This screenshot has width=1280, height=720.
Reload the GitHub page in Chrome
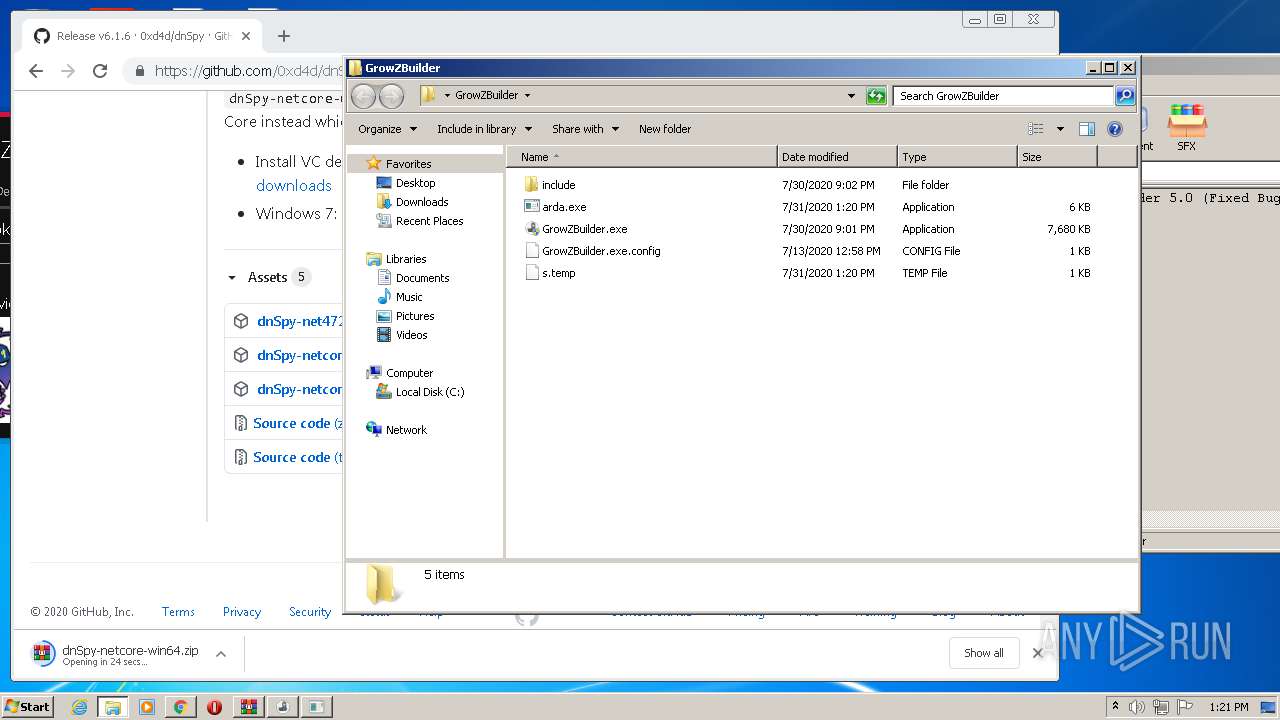(100, 71)
